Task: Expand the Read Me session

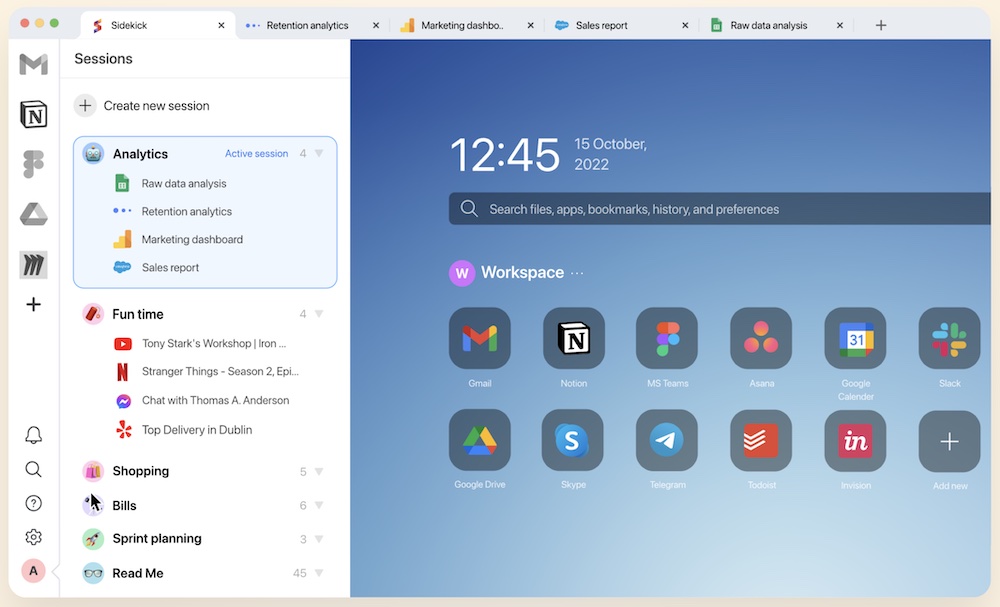Action: [x=319, y=573]
